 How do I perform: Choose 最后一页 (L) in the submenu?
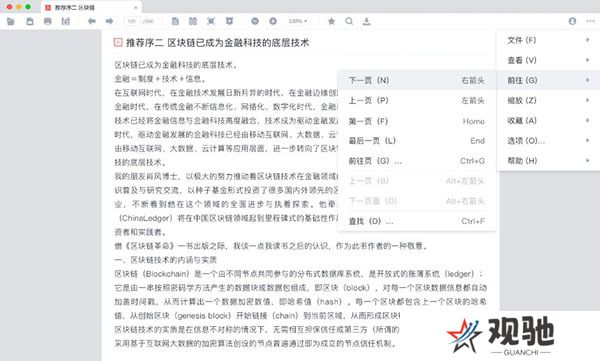point(417,140)
